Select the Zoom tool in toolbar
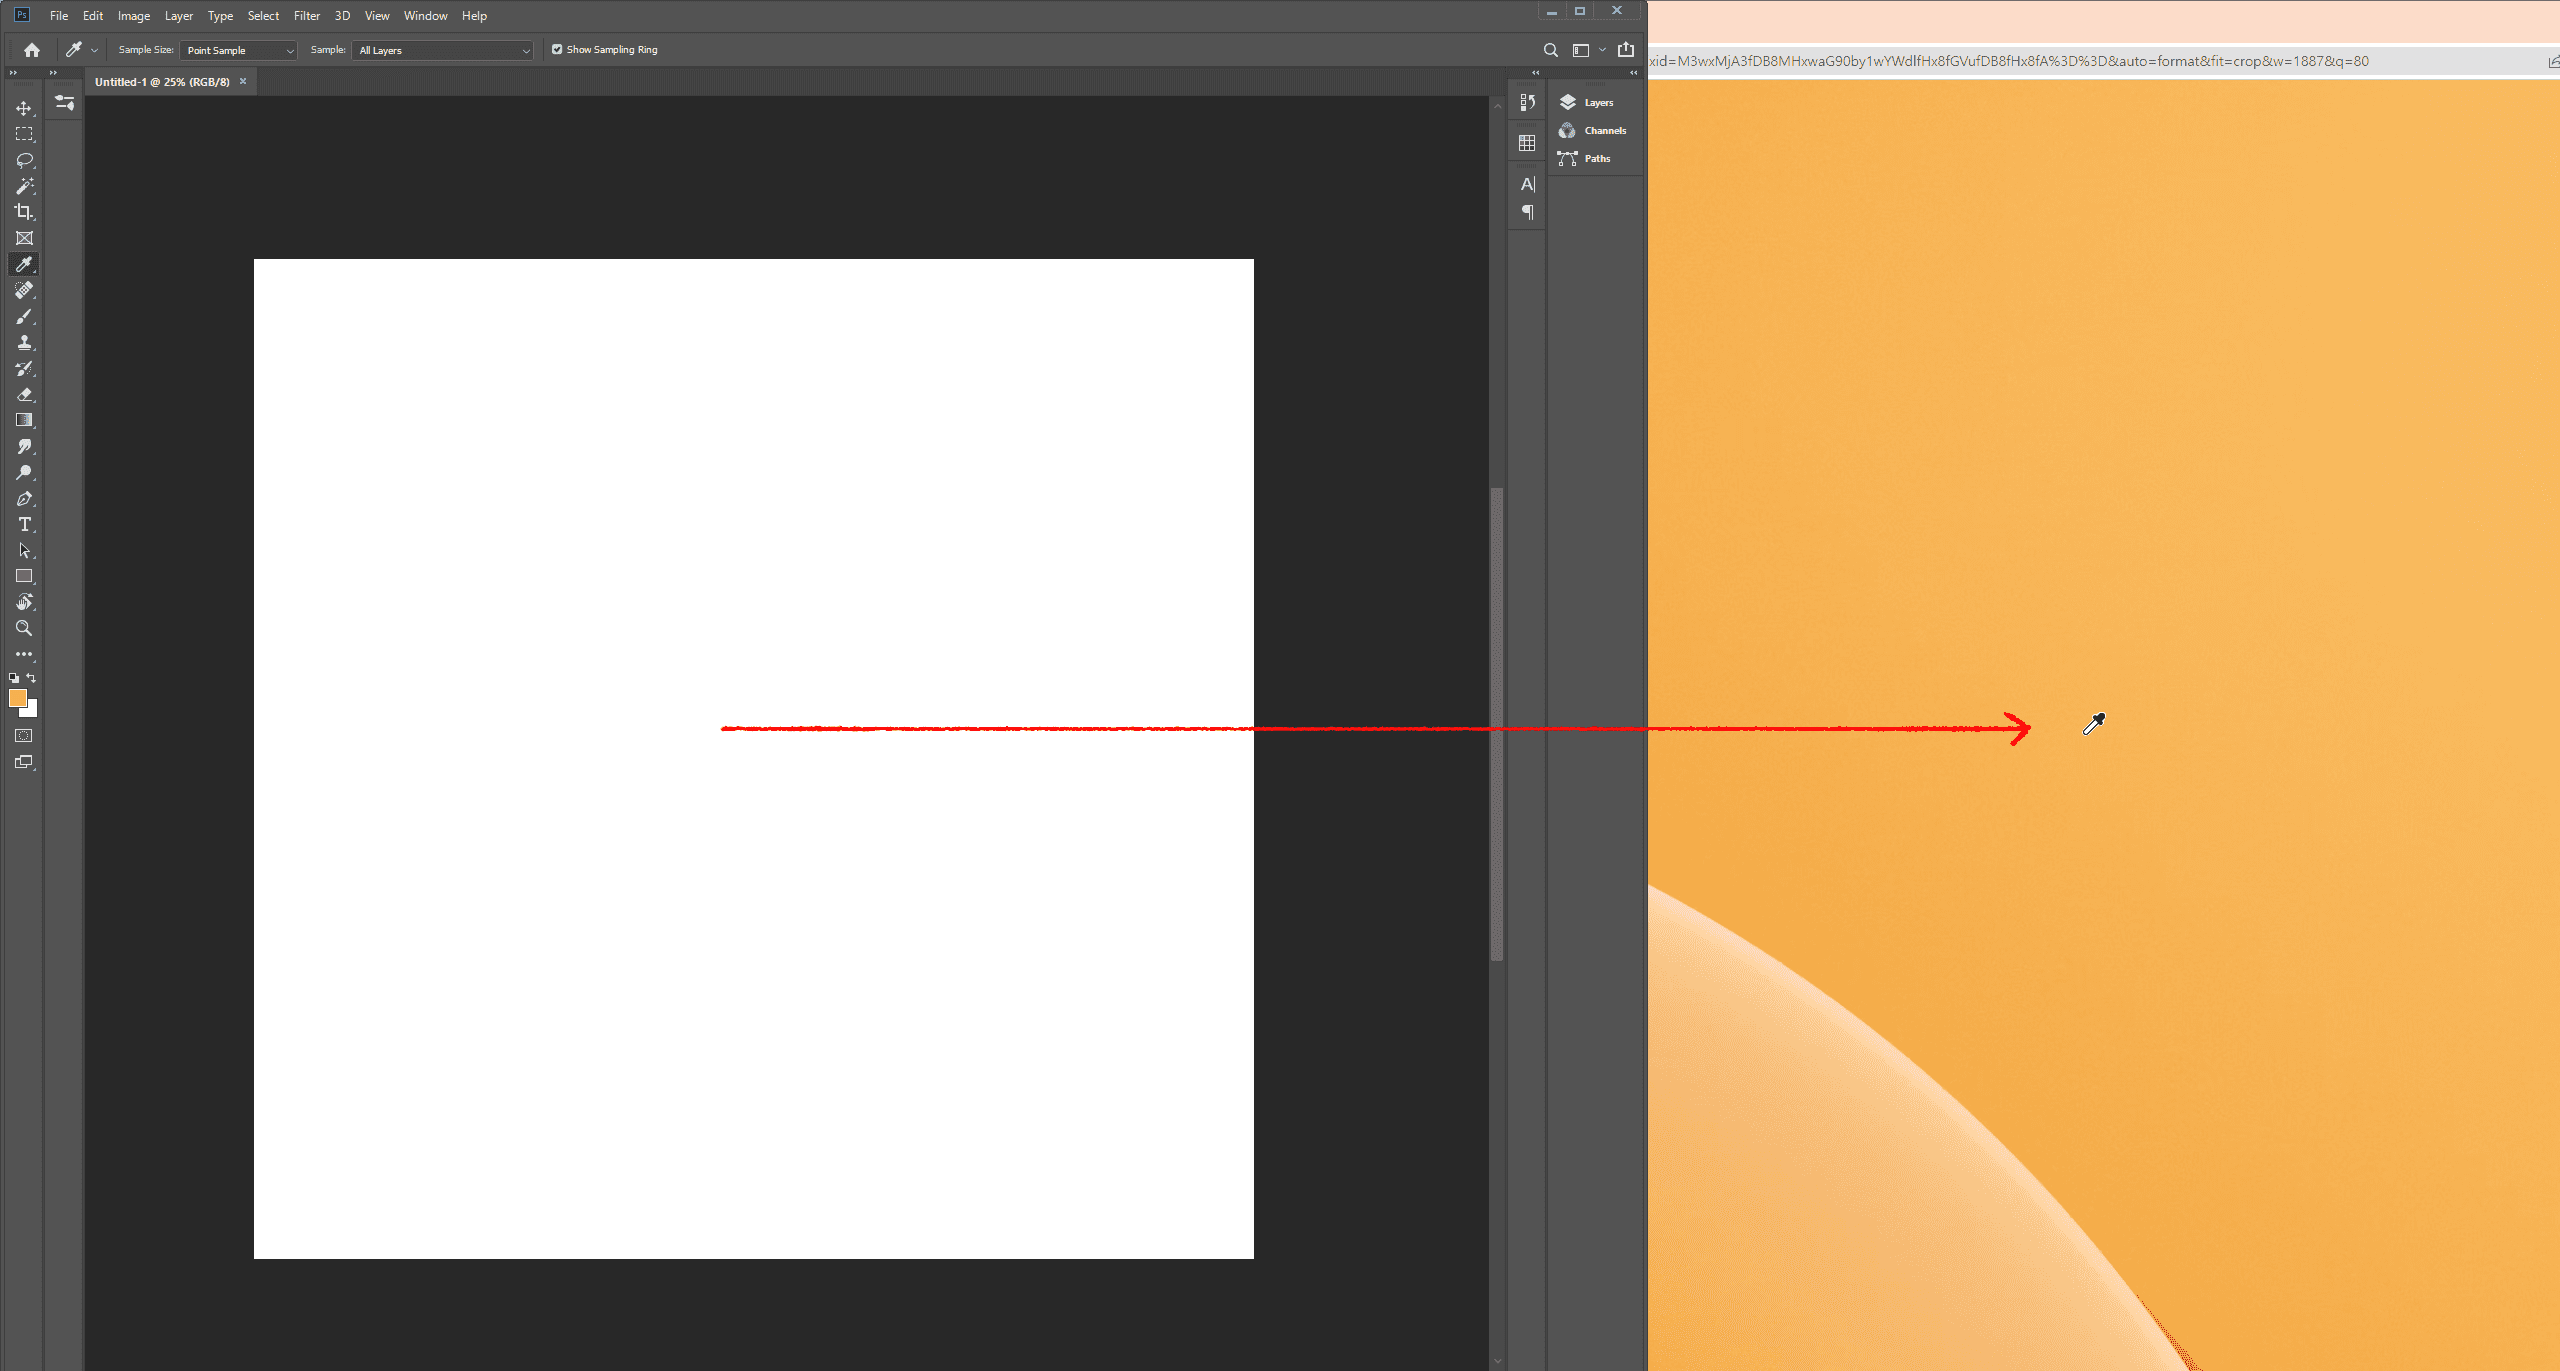 [x=24, y=629]
